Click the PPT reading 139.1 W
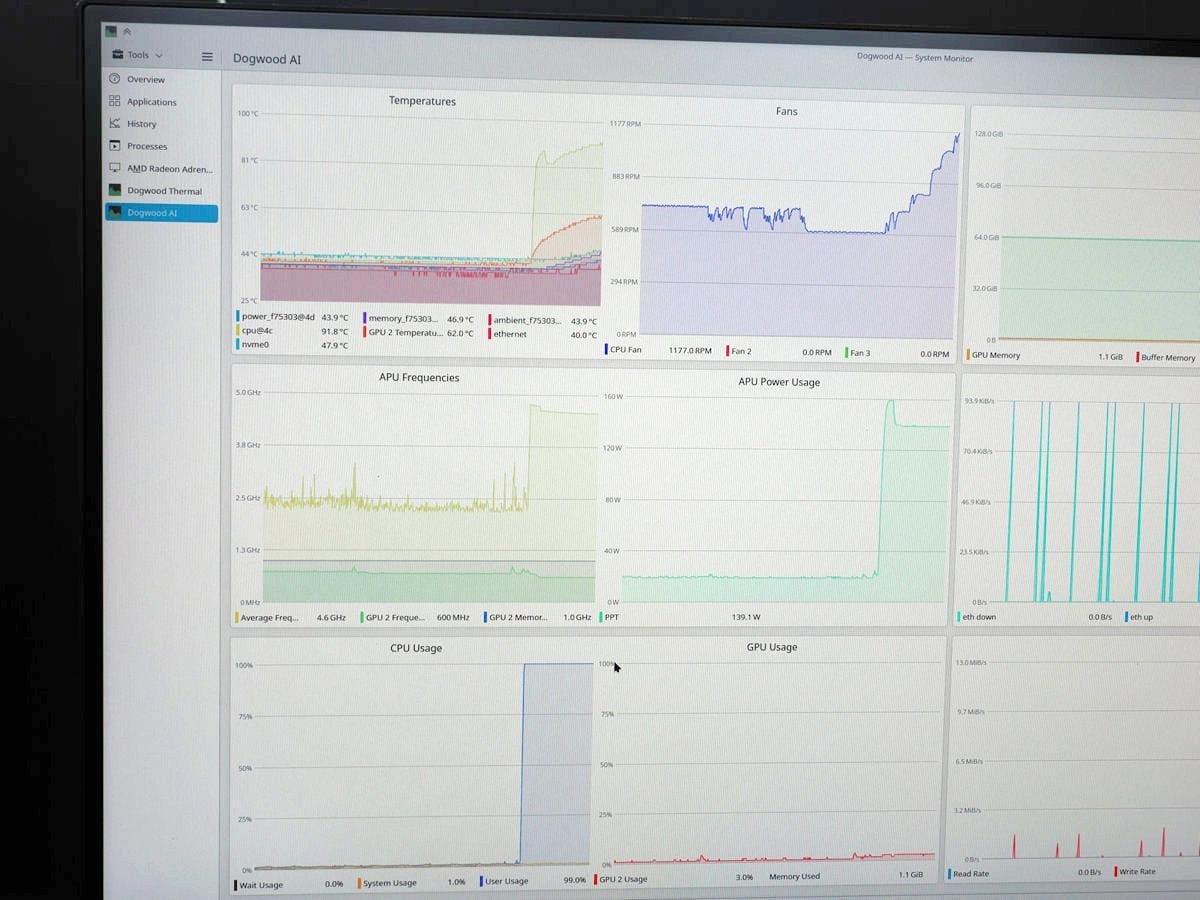This screenshot has height=900, width=1200. pos(746,617)
